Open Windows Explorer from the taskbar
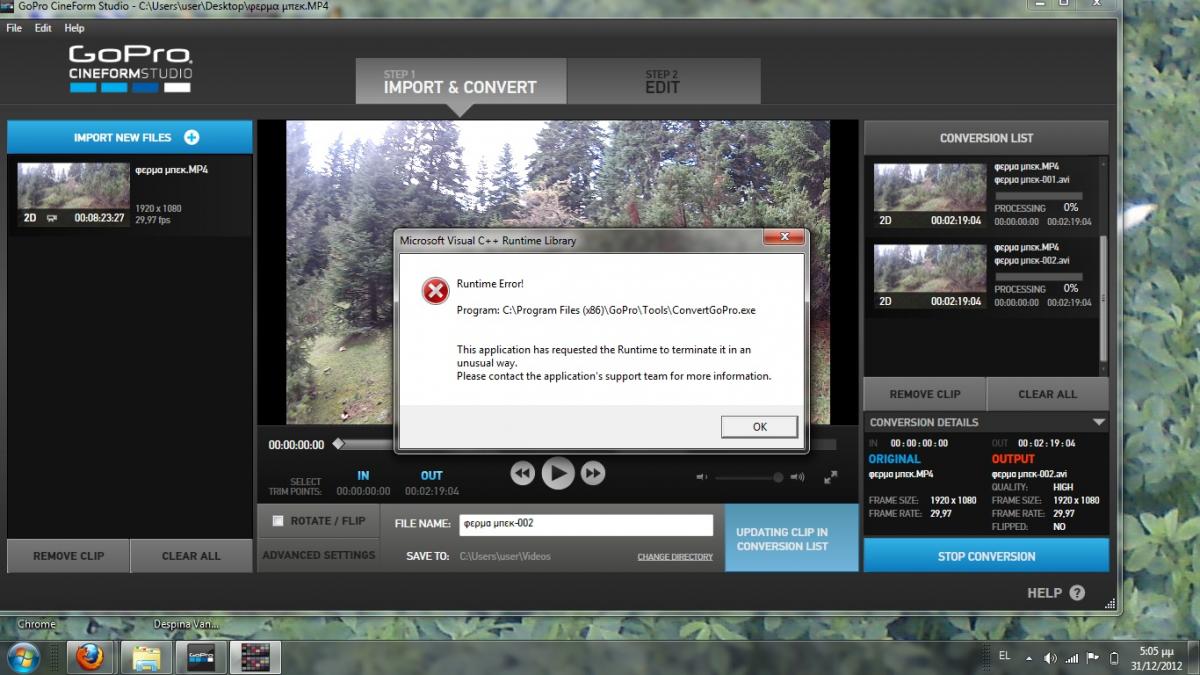The height and width of the screenshot is (675, 1200). point(146,657)
